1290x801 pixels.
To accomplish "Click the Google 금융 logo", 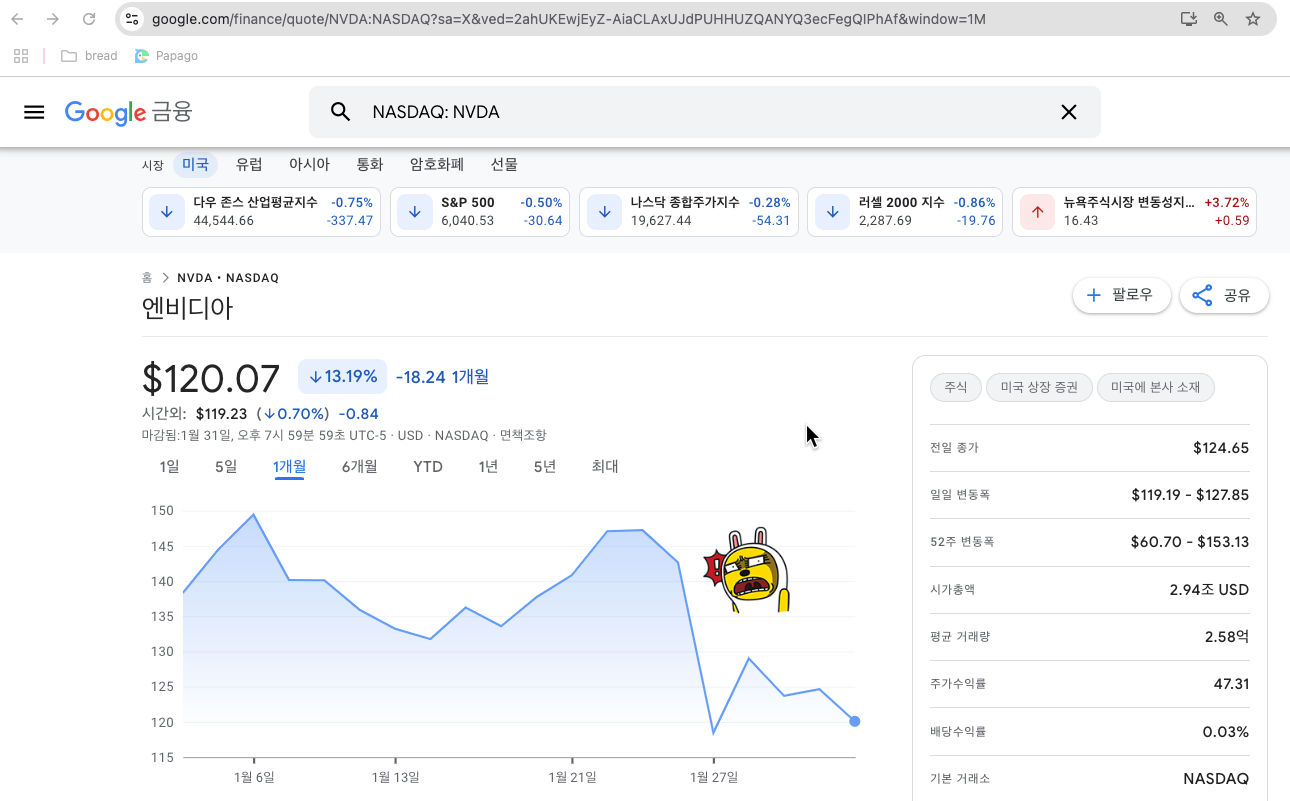I will [x=128, y=112].
